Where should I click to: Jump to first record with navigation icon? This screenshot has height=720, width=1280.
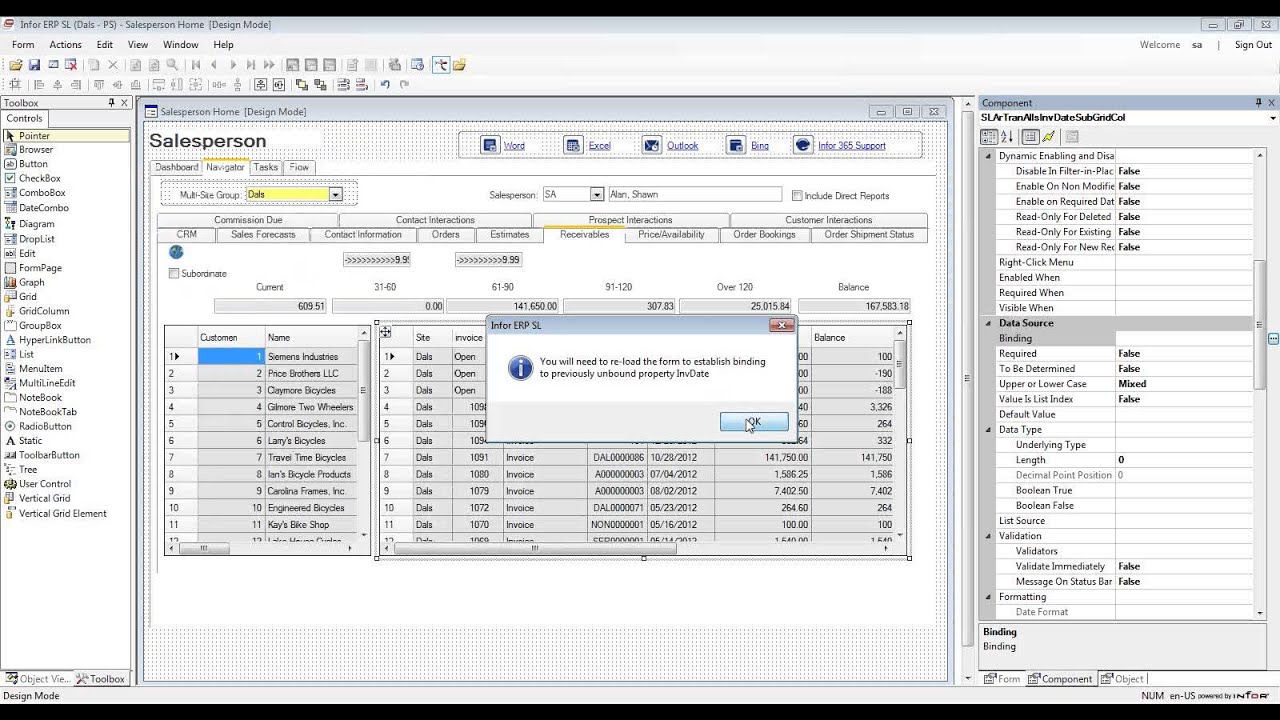click(x=196, y=65)
